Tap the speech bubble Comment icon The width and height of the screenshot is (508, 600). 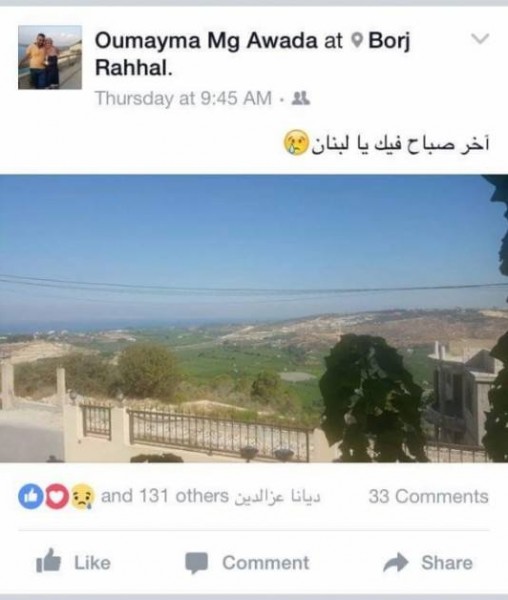[197, 562]
